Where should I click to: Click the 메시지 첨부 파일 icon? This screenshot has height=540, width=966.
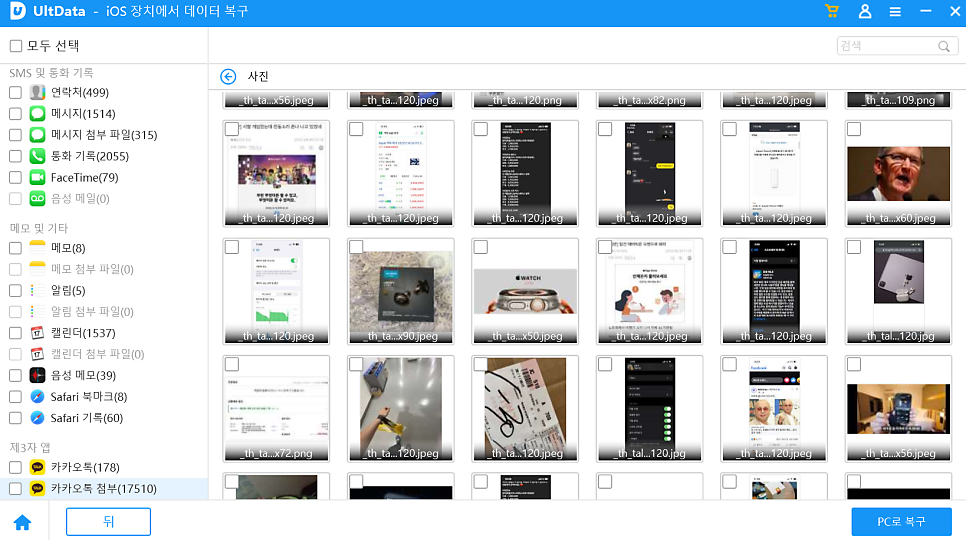(38, 135)
